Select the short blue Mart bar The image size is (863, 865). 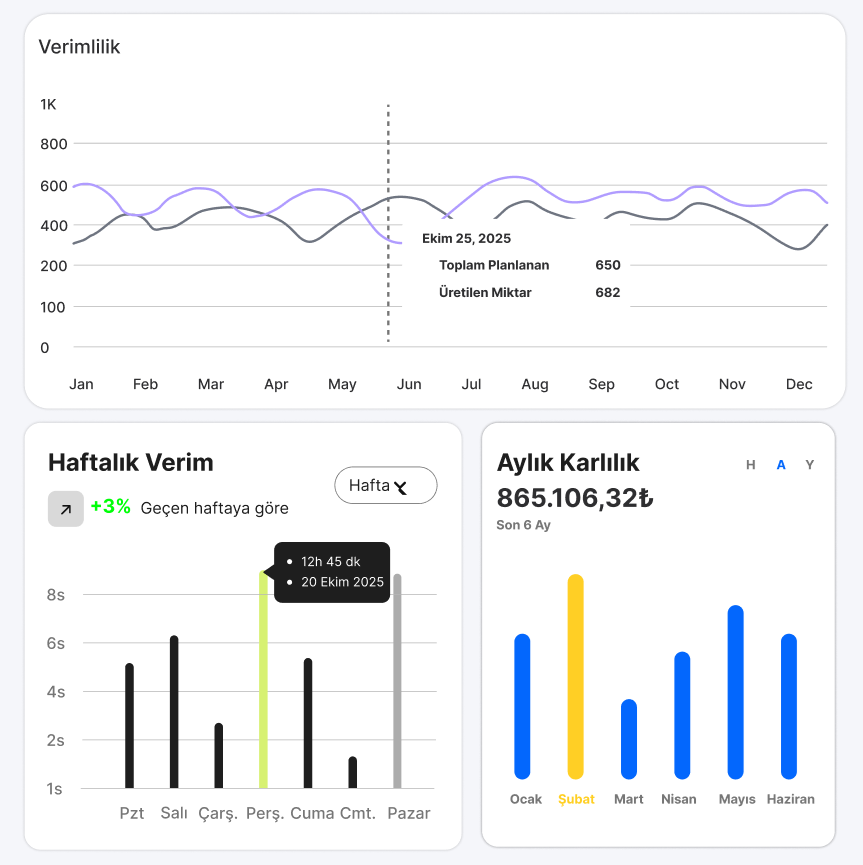[x=629, y=738]
